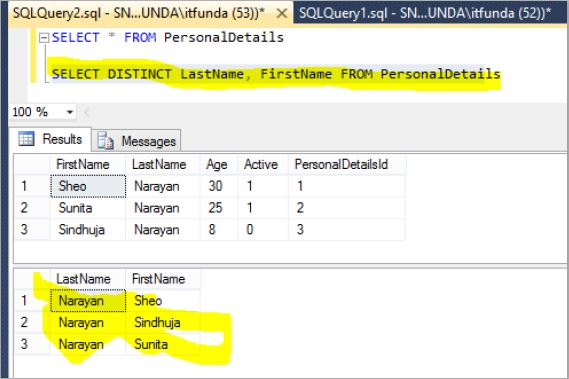Screen dimensions: 569x379
Task: Click Narayan cell beside Sunita in DISTINCT results
Action: [88, 344]
